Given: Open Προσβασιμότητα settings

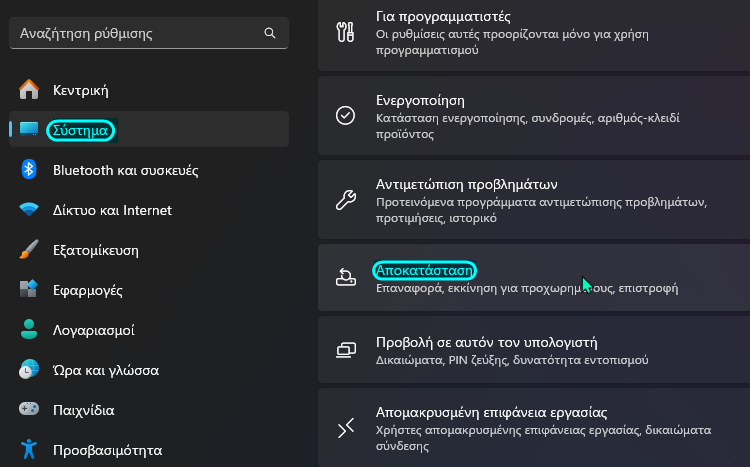Looking at the screenshot, I should [149, 450].
